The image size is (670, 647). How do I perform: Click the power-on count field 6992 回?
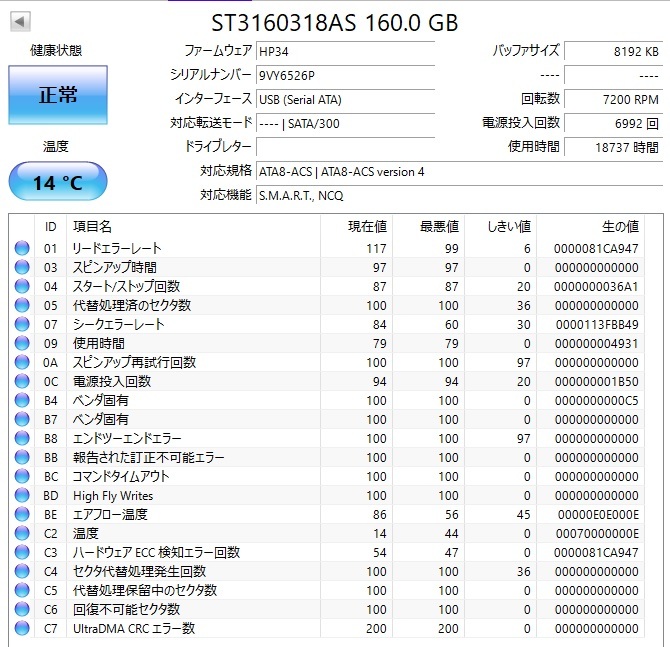(614, 124)
